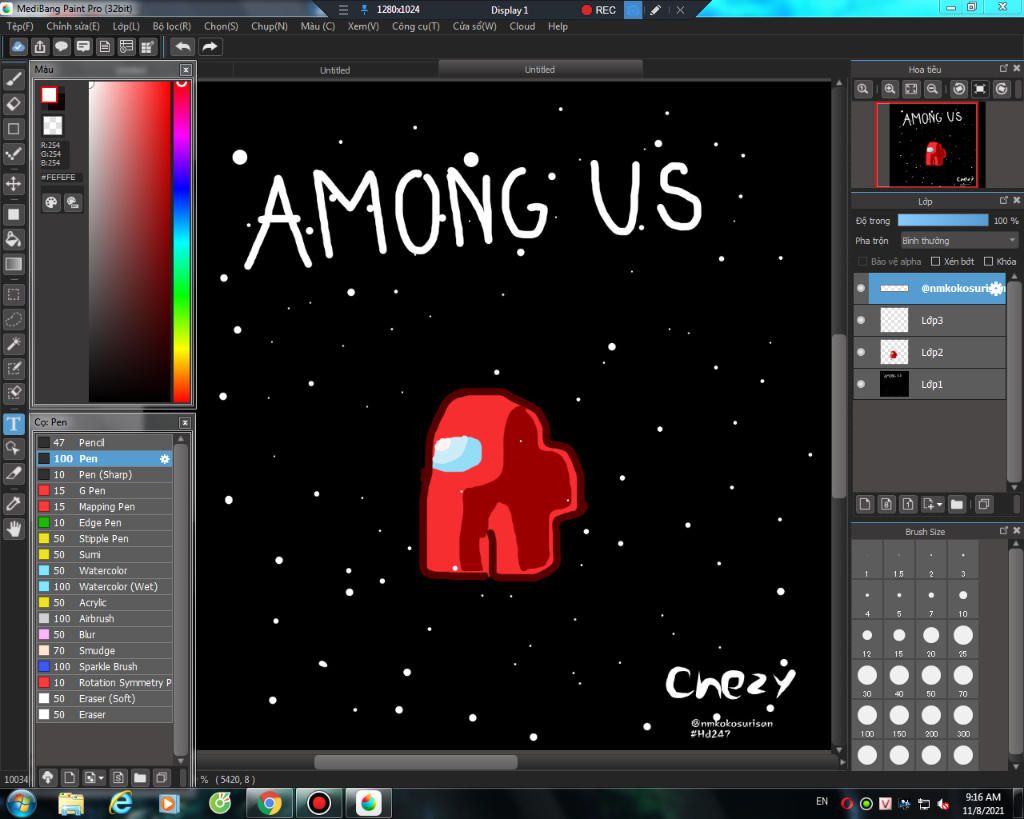Select the rectangular Select tool
The height and width of the screenshot is (819, 1024).
[x=14, y=295]
